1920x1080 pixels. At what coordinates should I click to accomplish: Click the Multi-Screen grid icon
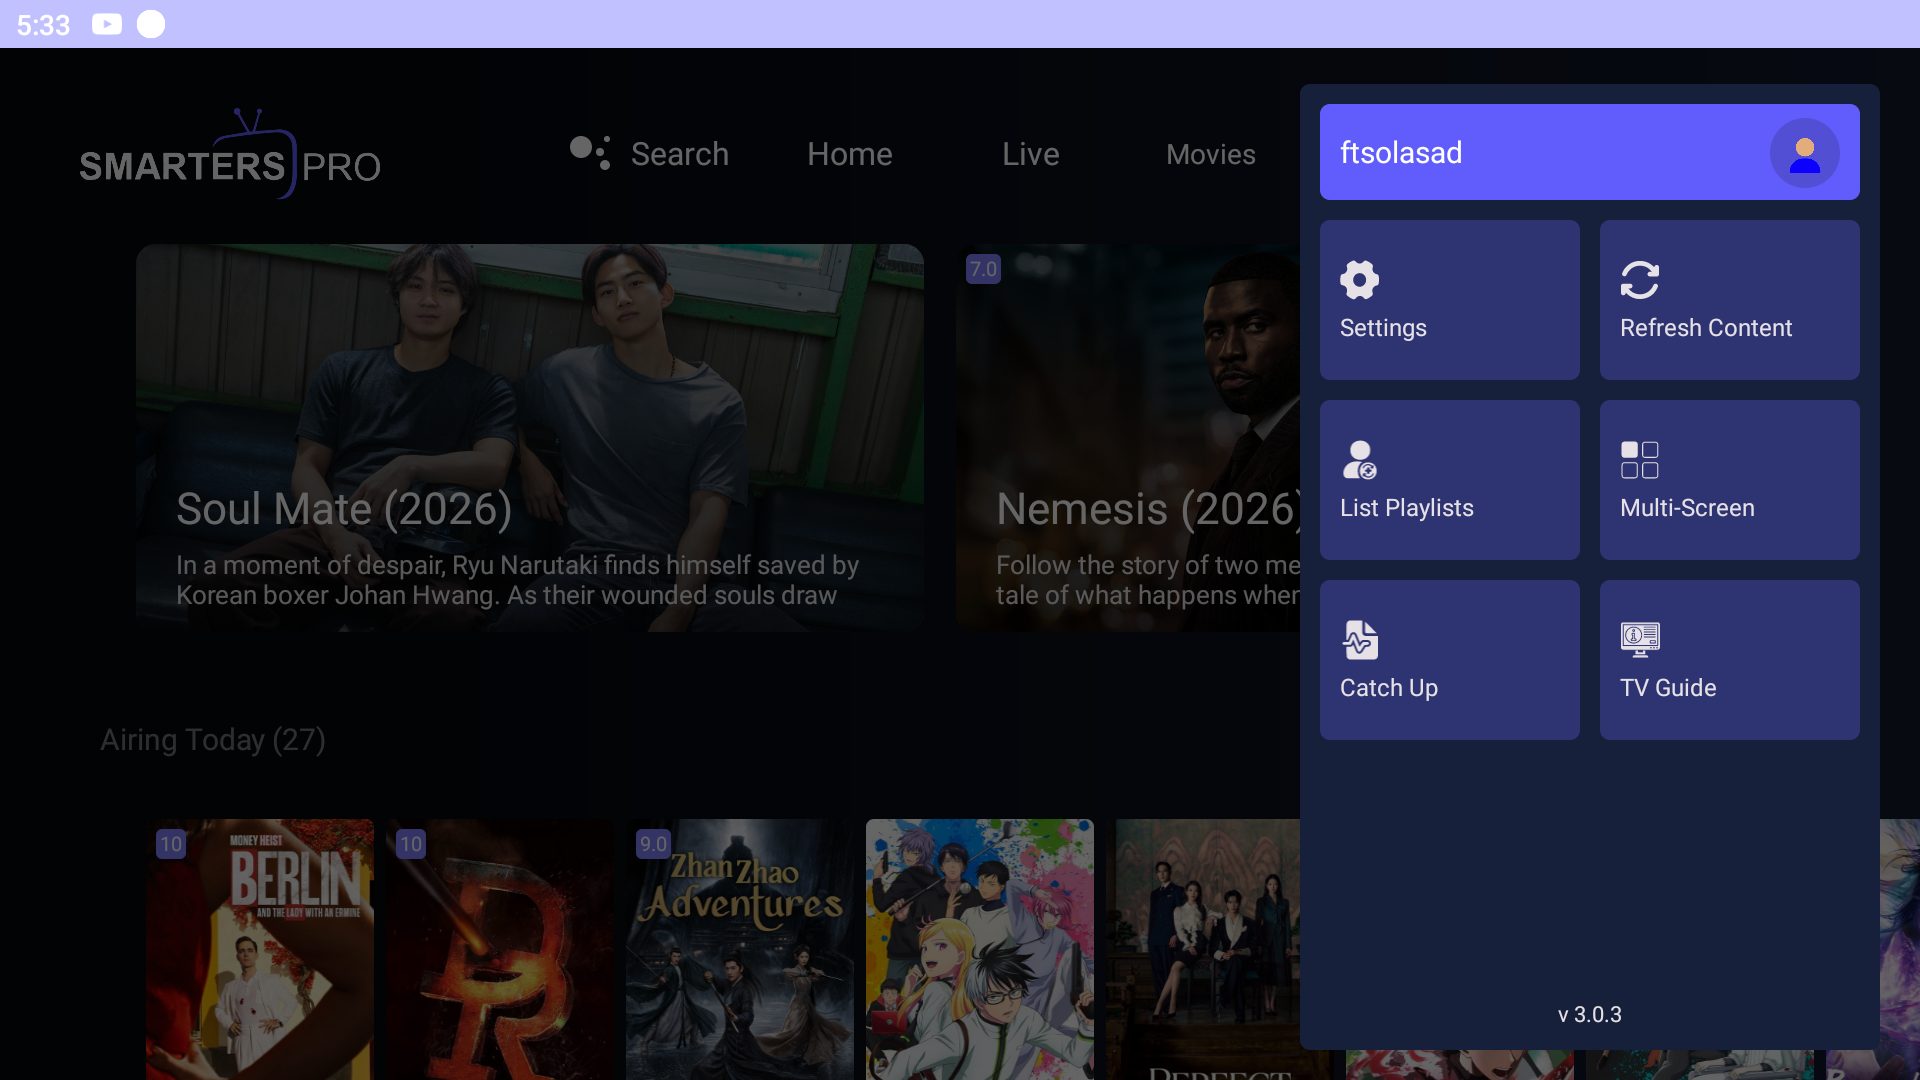click(1640, 460)
